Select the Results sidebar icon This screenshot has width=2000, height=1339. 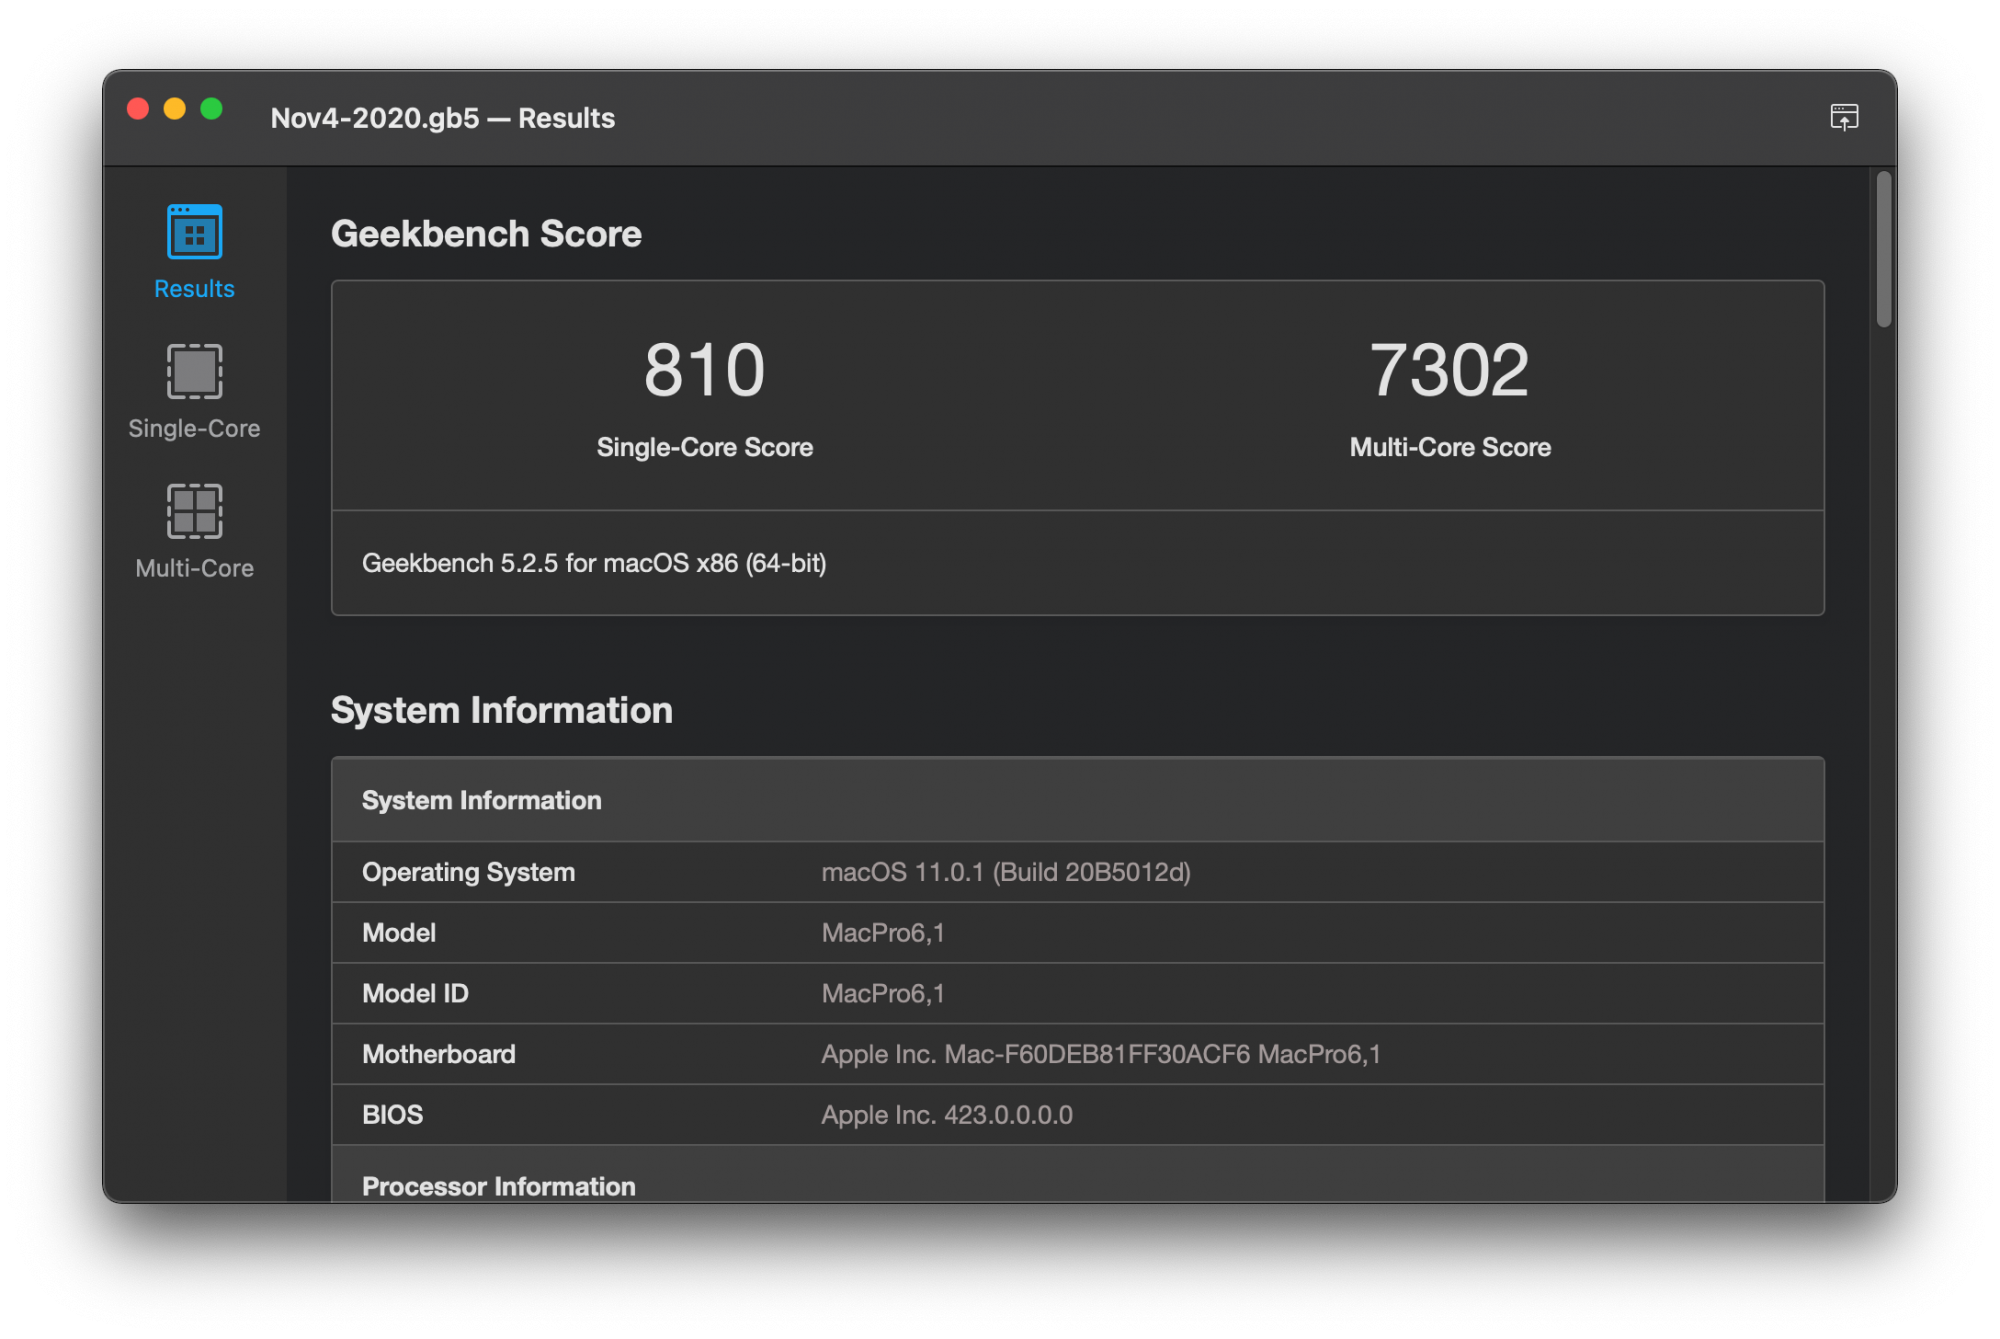tap(194, 232)
